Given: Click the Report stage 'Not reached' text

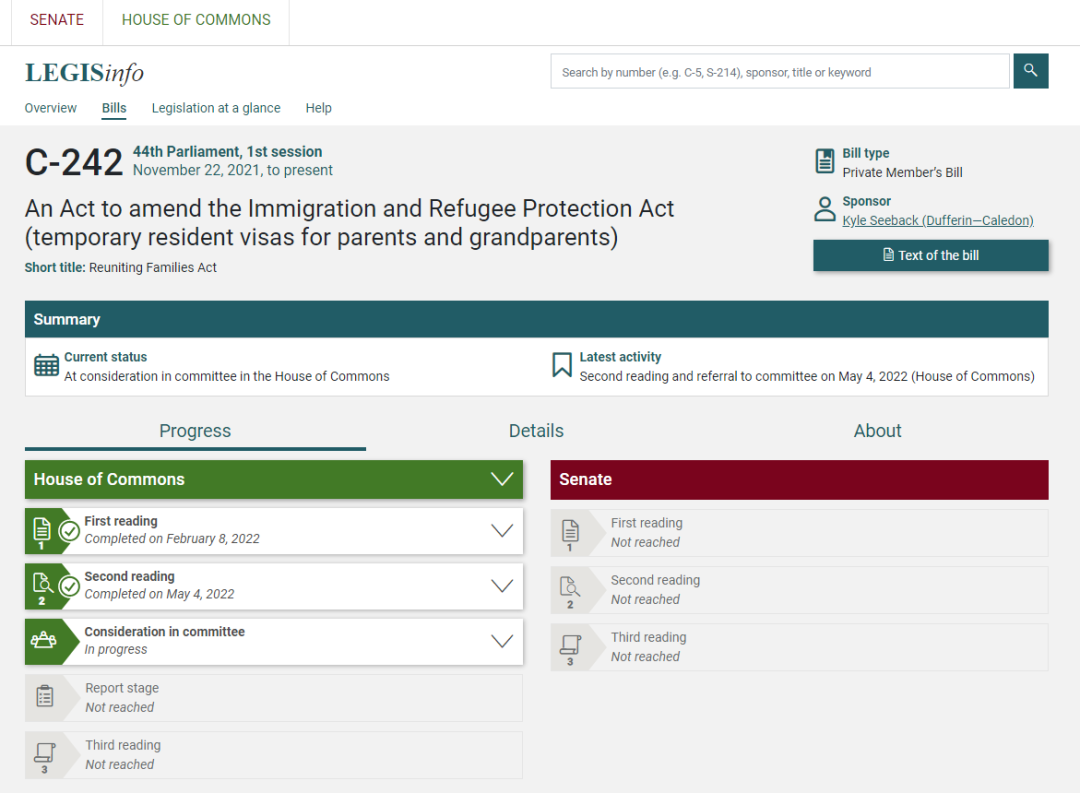Looking at the screenshot, I should click(x=120, y=707).
